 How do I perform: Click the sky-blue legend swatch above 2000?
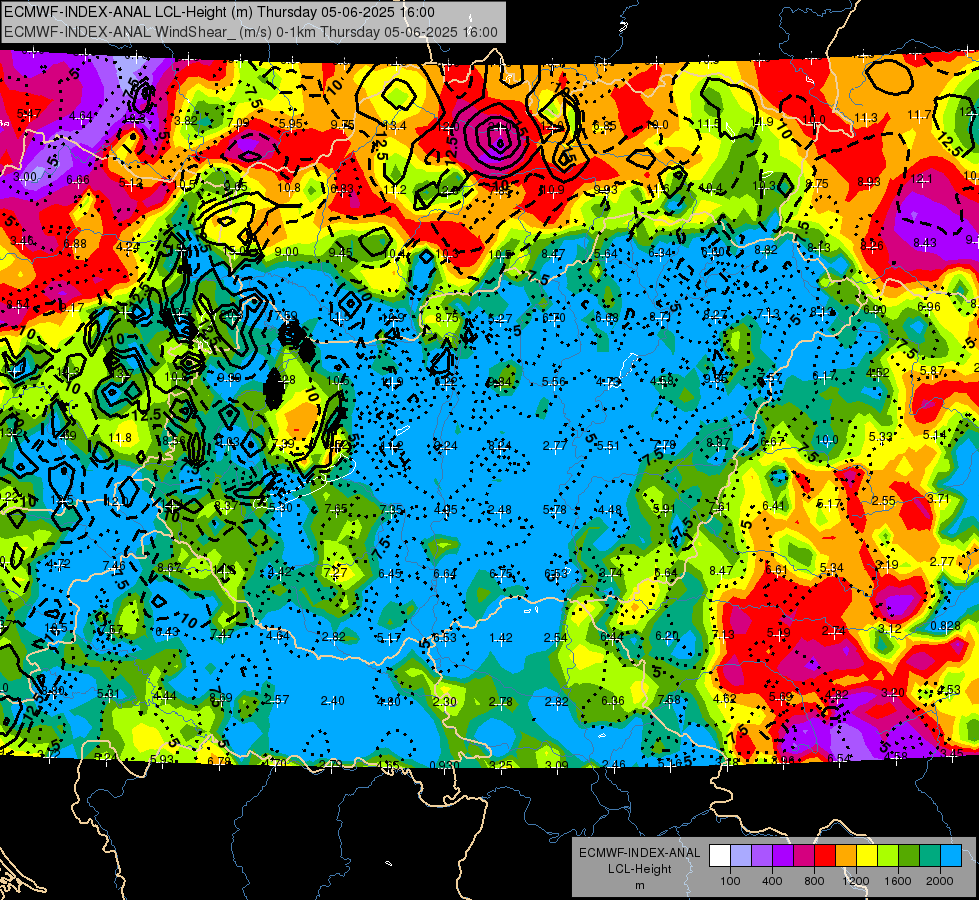tap(951, 856)
